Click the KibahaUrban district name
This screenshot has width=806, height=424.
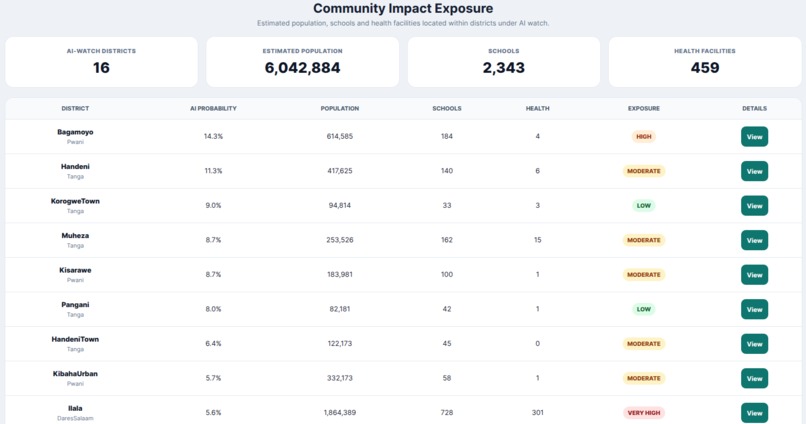click(75, 374)
